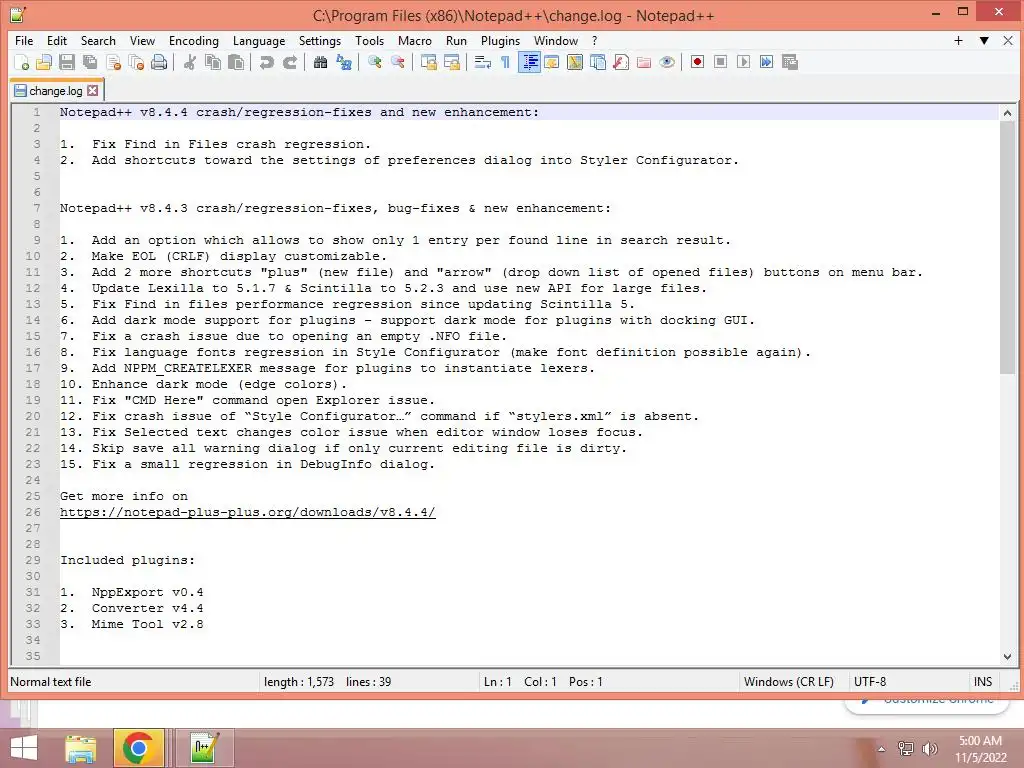This screenshot has height=768, width=1024.
Task: Click the vertical scrollbar up arrow
Action: pyautogui.click(x=1007, y=113)
